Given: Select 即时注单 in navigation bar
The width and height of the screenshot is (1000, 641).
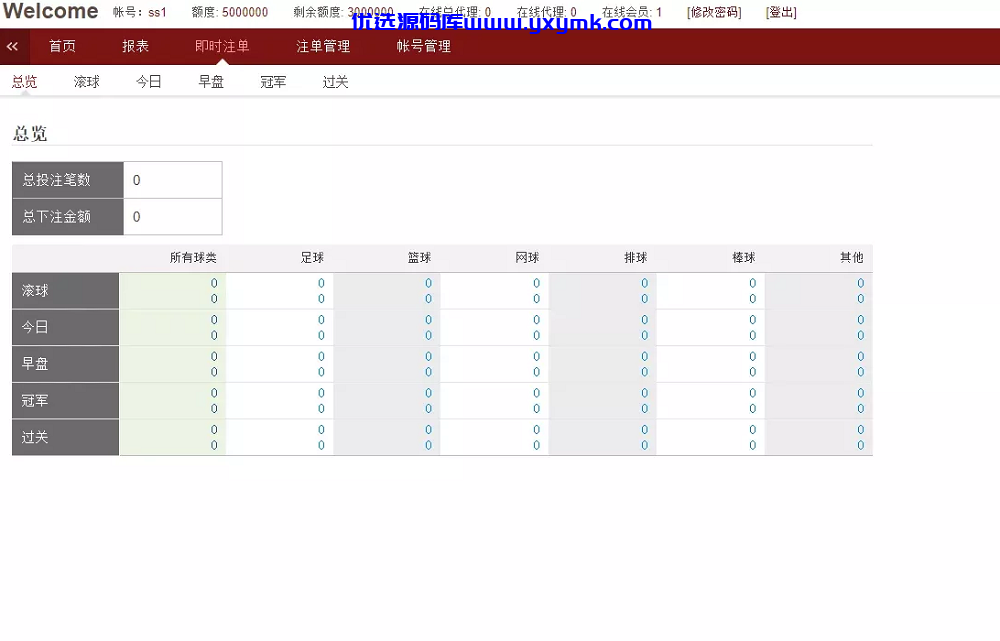Looking at the screenshot, I should [222, 46].
